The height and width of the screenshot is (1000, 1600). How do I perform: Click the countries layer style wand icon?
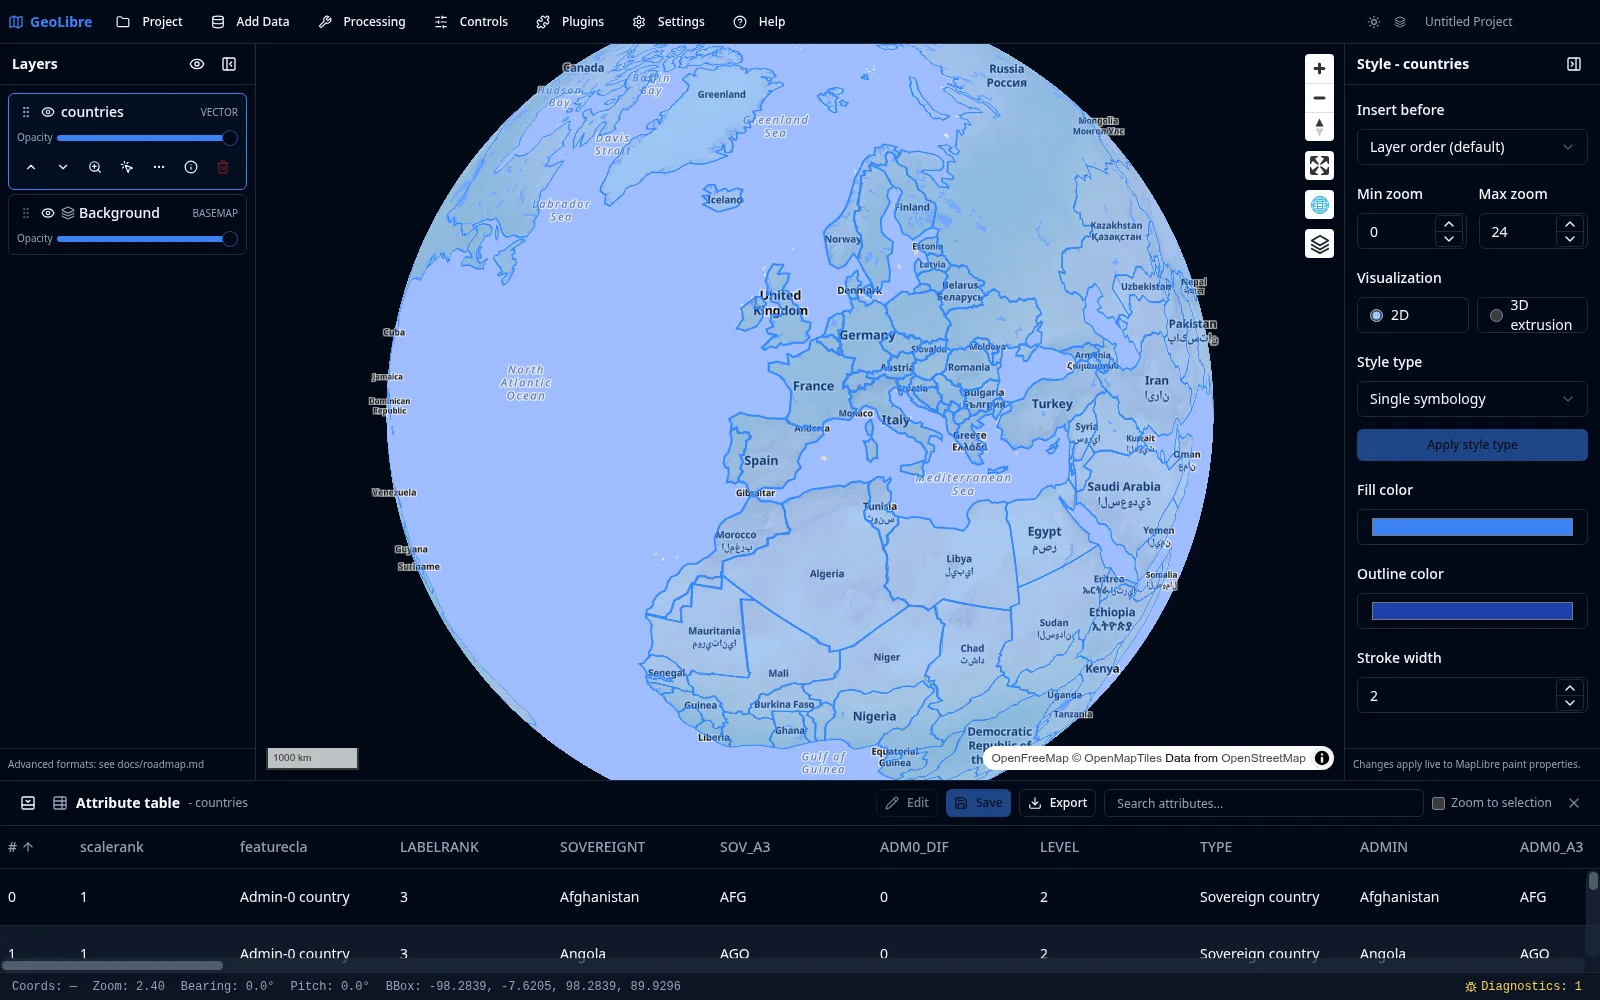point(127,167)
